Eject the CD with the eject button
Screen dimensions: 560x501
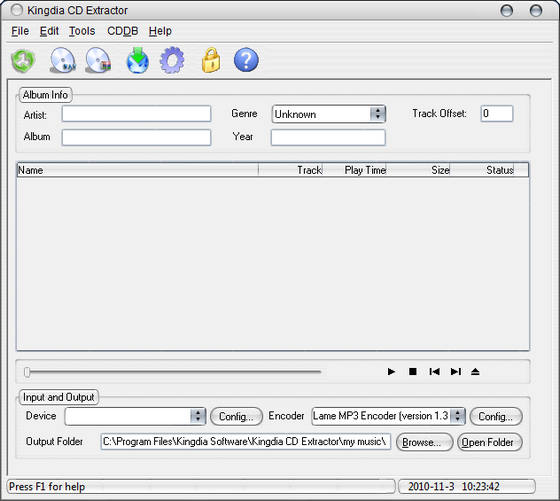pos(475,372)
